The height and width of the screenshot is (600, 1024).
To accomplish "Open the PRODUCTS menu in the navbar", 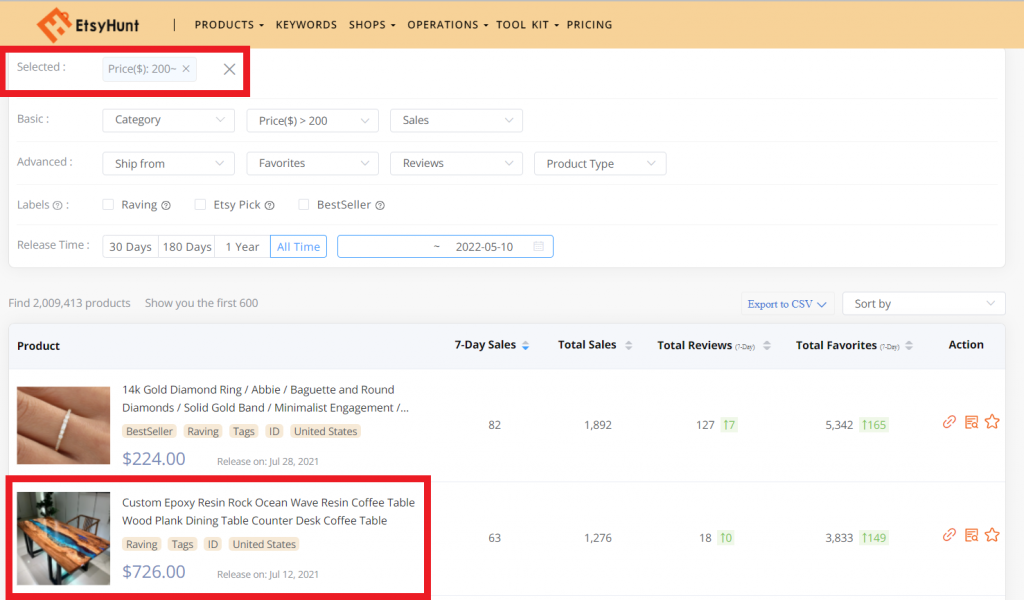I will (229, 25).
